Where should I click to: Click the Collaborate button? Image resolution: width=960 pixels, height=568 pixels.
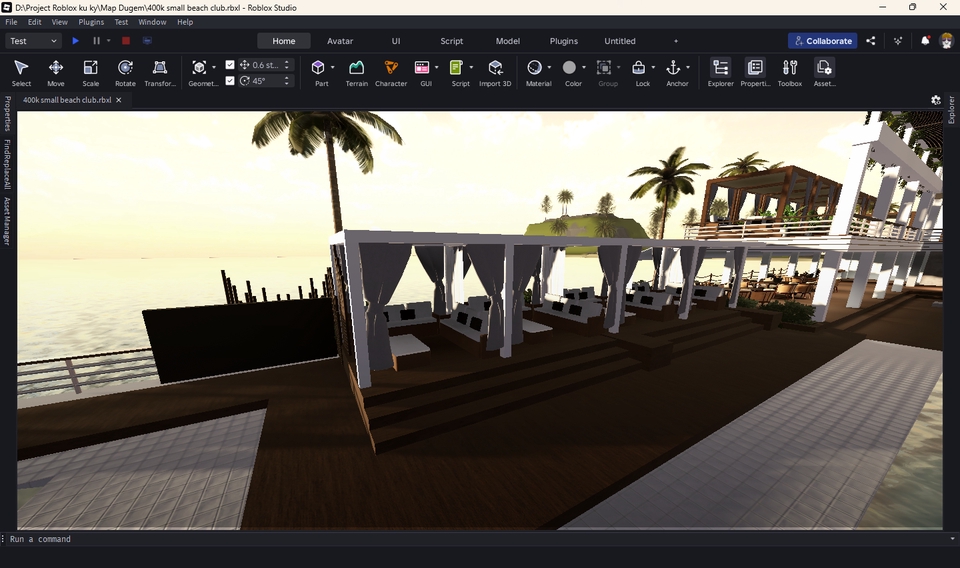click(x=822, y=41)
